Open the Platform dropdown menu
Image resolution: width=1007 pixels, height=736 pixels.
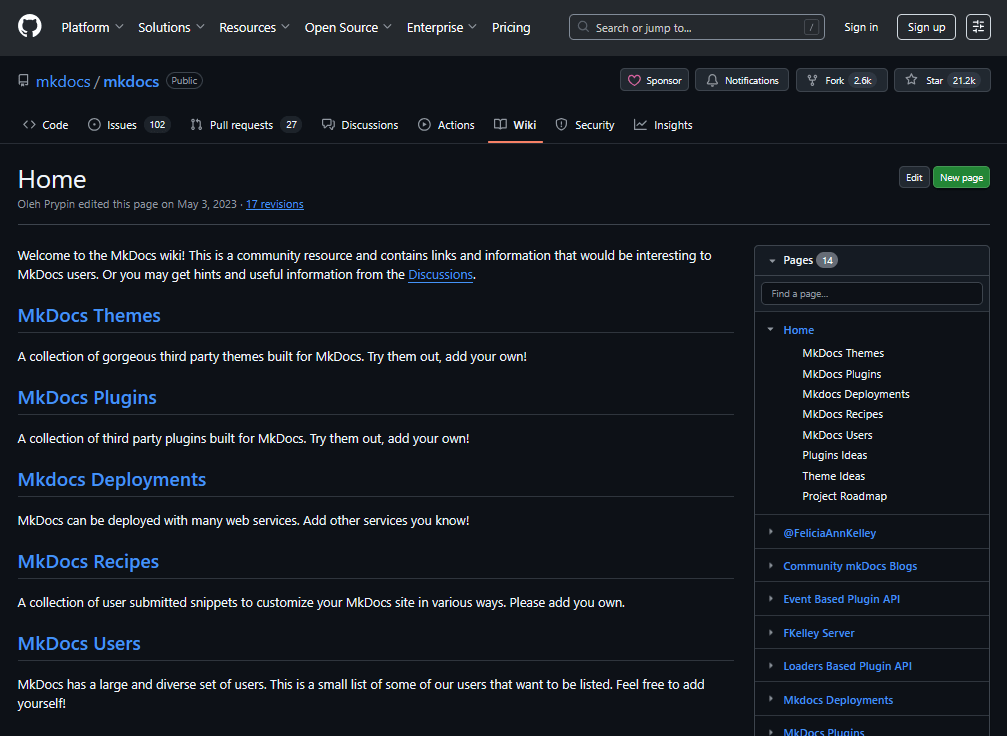pos(92,27)
